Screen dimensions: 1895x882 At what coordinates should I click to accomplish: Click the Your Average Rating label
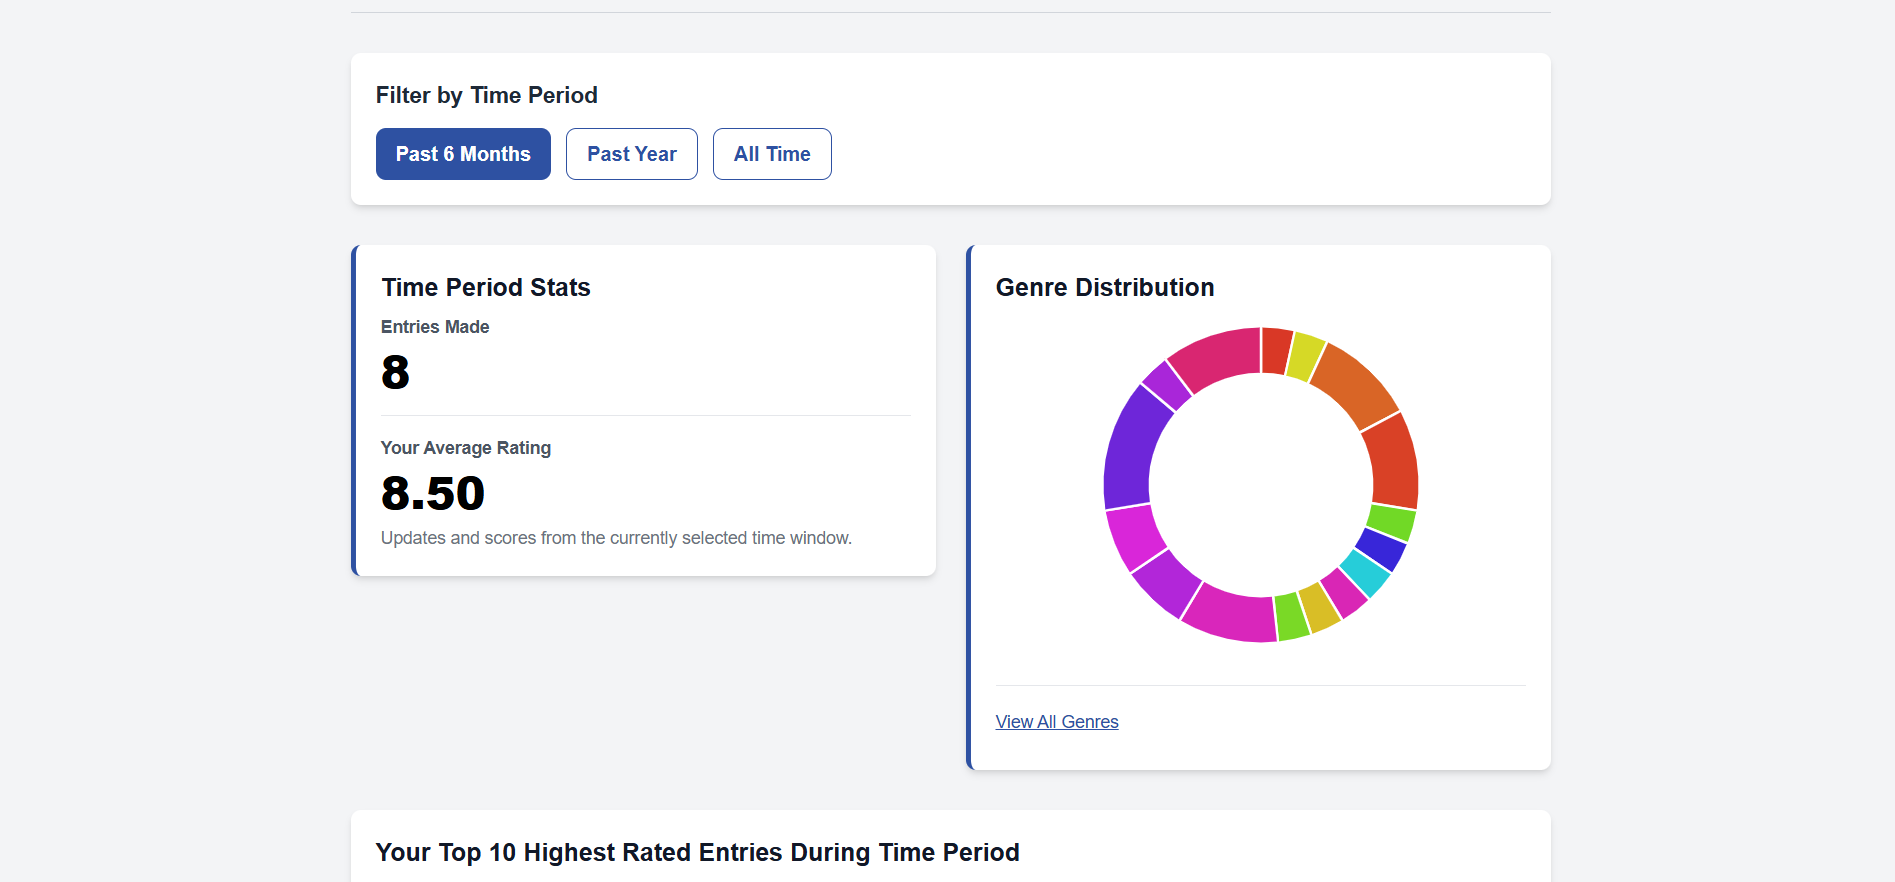(x=466, y=448)
